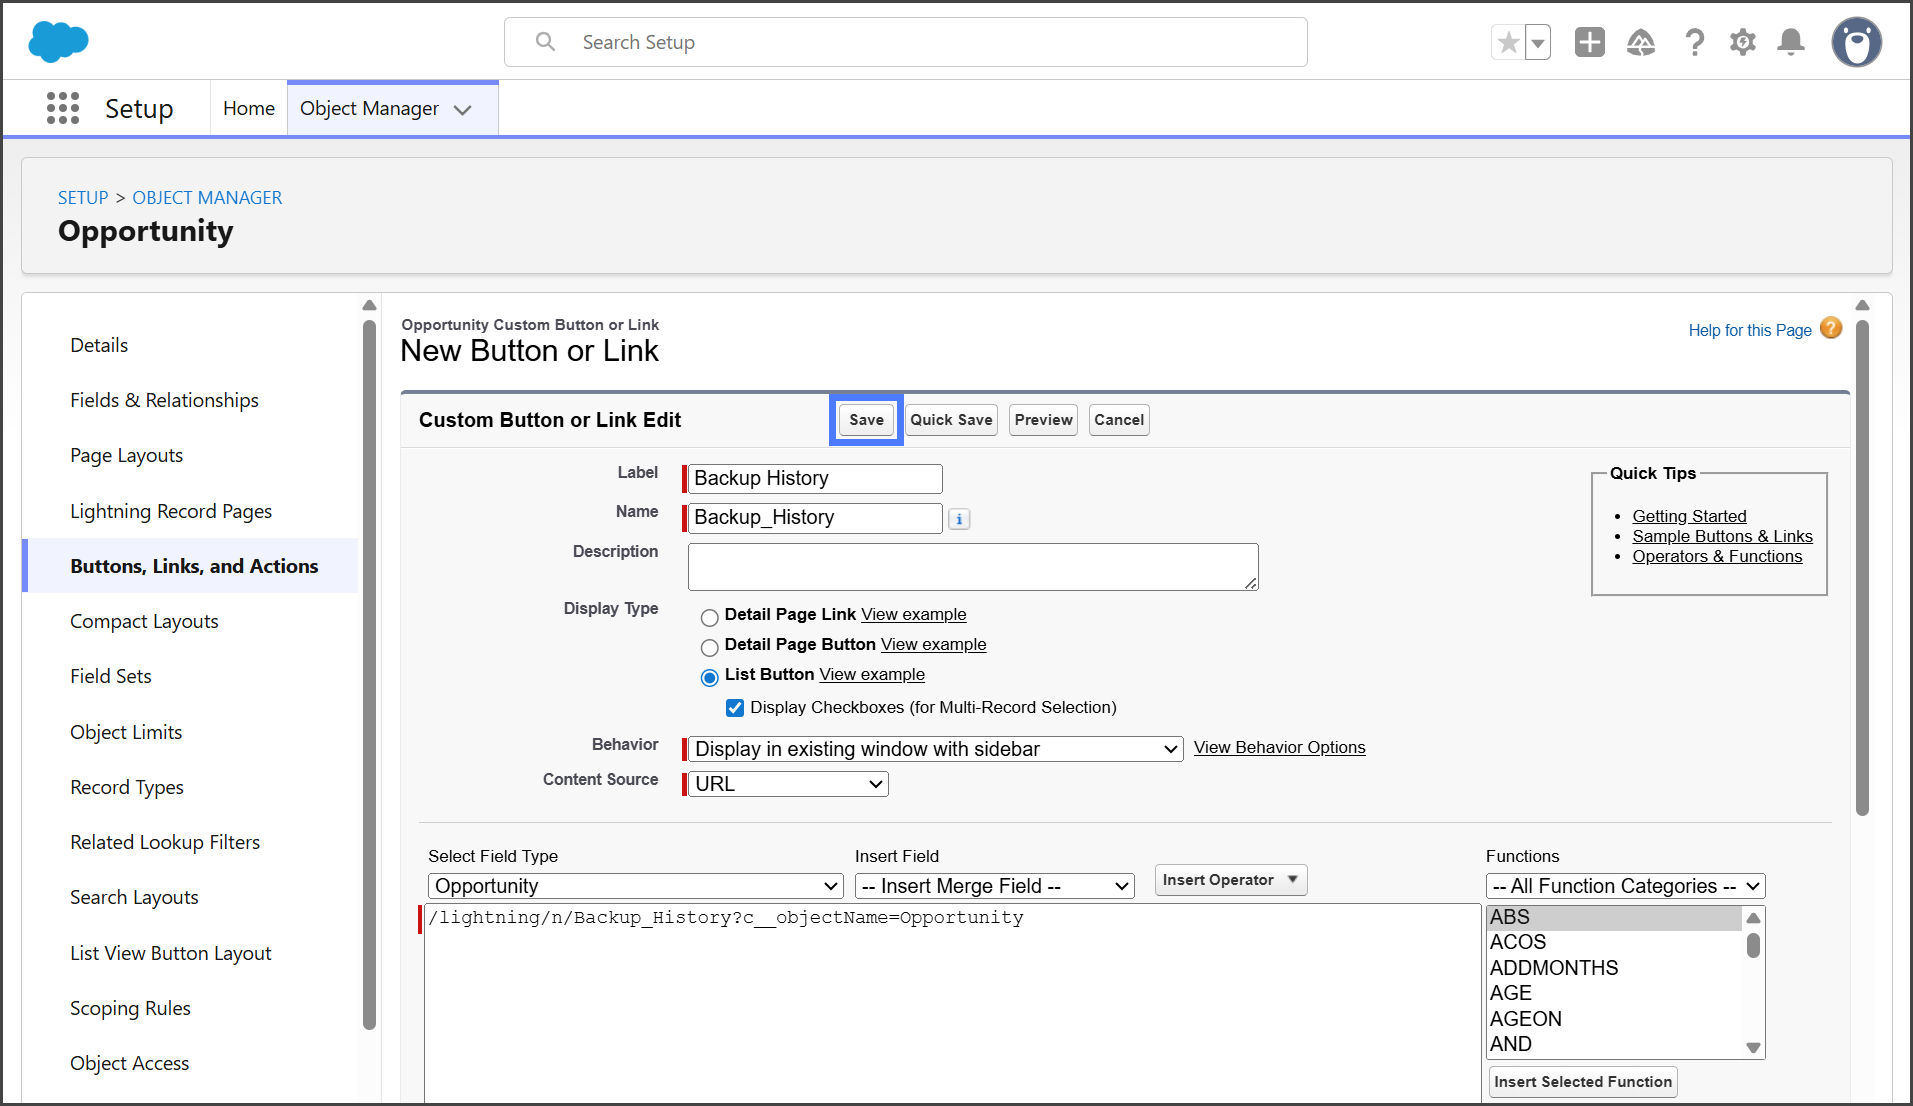Image resolution: width=1913 pixels, height=1106 pixels.
Task: Open the Insert Operator menu
Action: click(1230, 880)
